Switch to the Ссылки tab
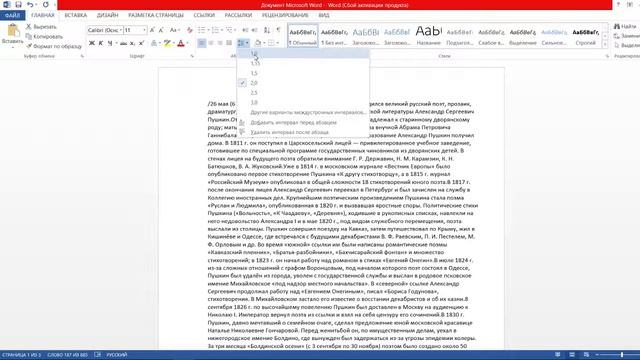 pos(204,15)
